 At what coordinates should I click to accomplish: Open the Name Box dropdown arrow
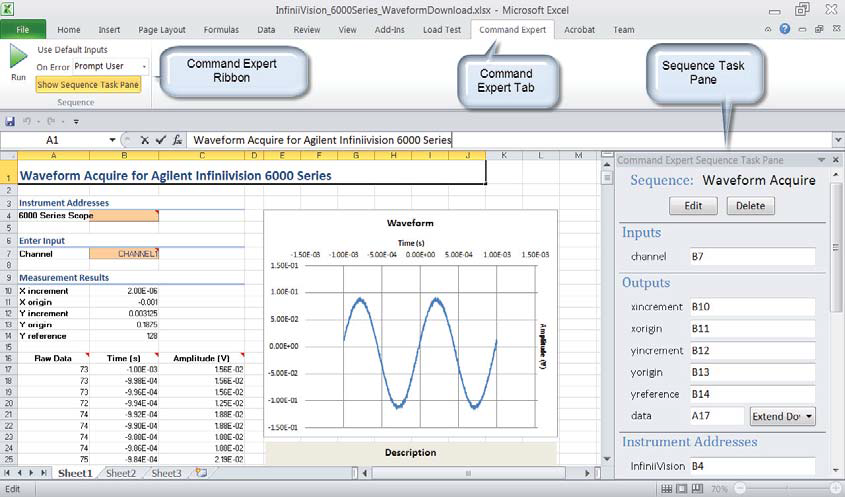tap(112, 141)
